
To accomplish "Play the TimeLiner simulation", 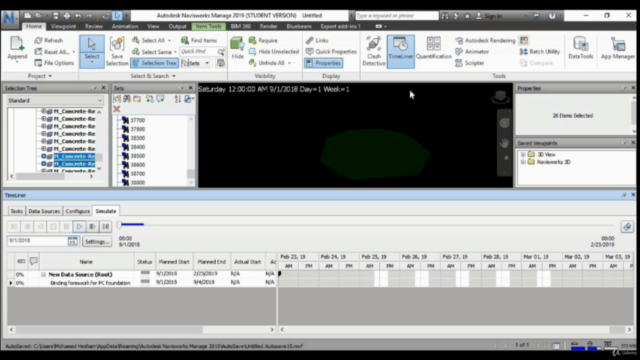I will click(x=79, y=227).
